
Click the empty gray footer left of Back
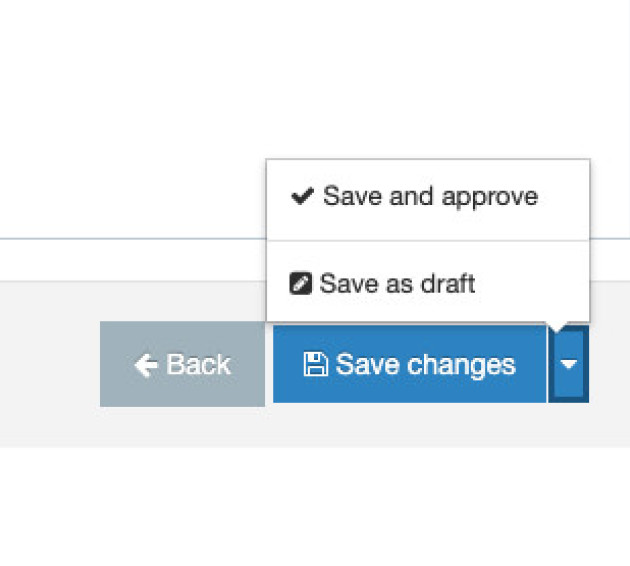point(50,365)
